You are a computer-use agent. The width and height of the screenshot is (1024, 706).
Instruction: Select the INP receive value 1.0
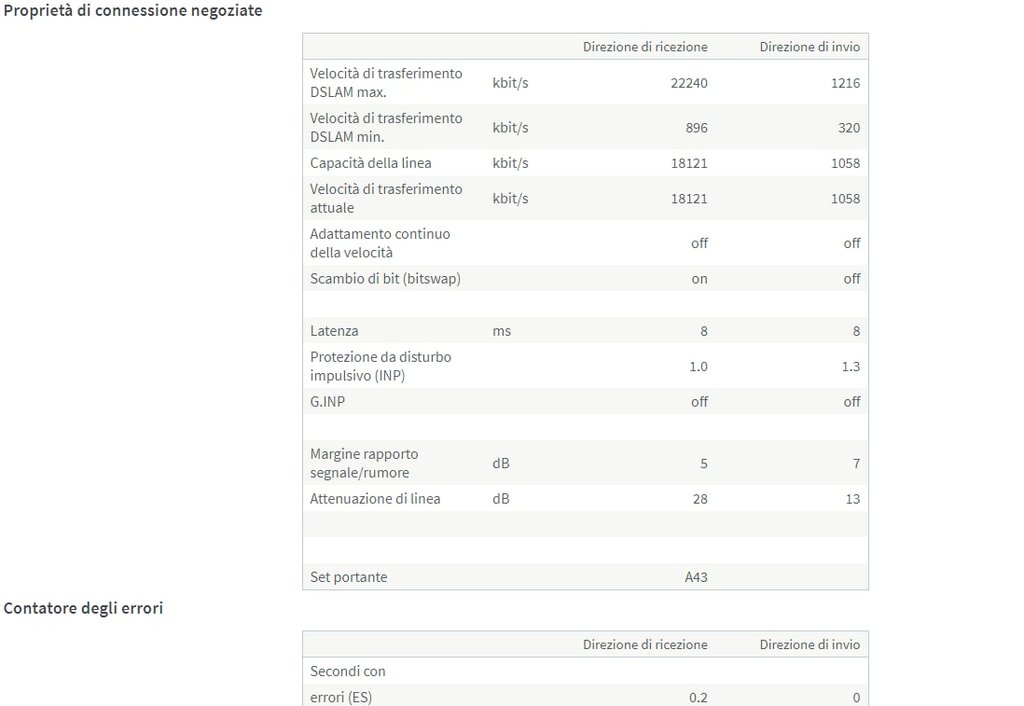tap(698, 367)
